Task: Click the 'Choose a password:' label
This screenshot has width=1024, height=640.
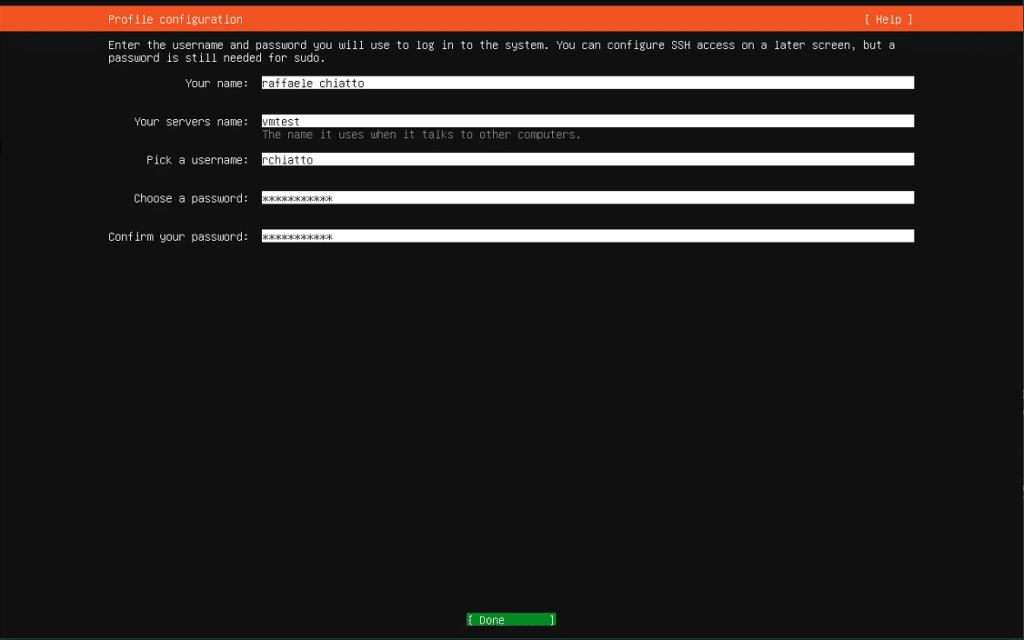Action: pos(191,199)
